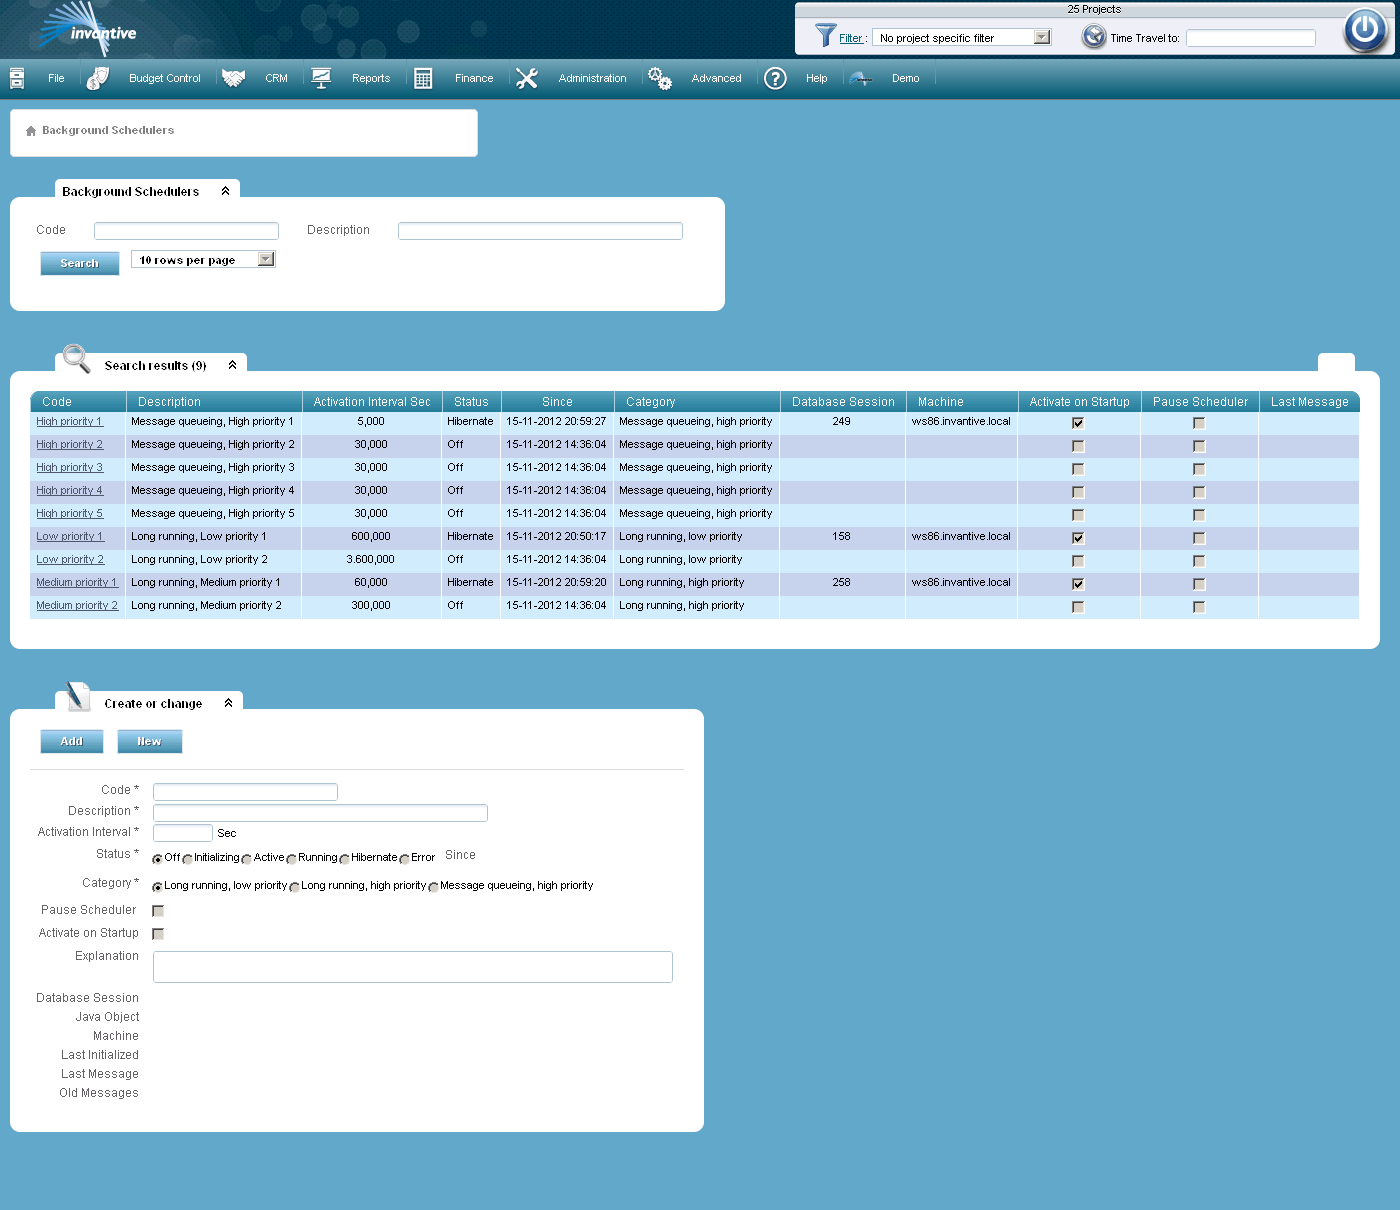Check the Pause Scheduler form checkbox
The image size is (1400, 1210).
[x=158, y=911]
